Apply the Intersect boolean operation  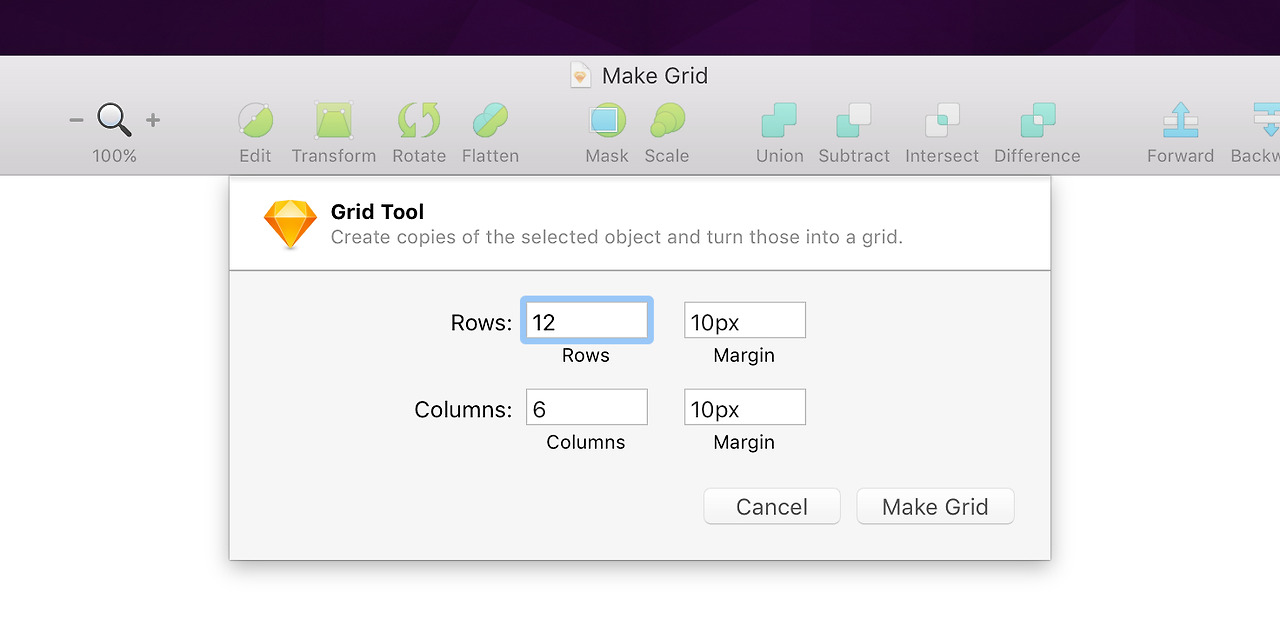click(x=942, y=120)
